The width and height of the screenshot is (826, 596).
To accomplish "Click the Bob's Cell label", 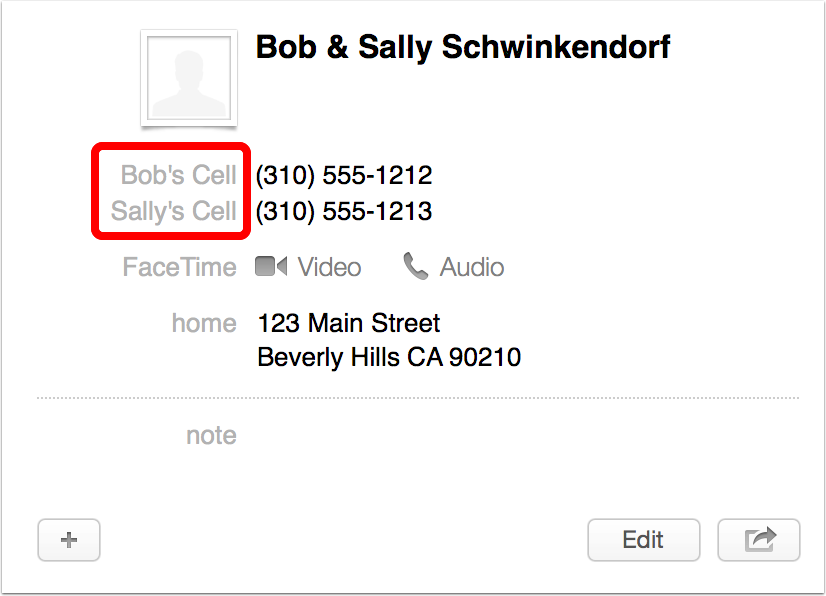I will pos(178,175).
